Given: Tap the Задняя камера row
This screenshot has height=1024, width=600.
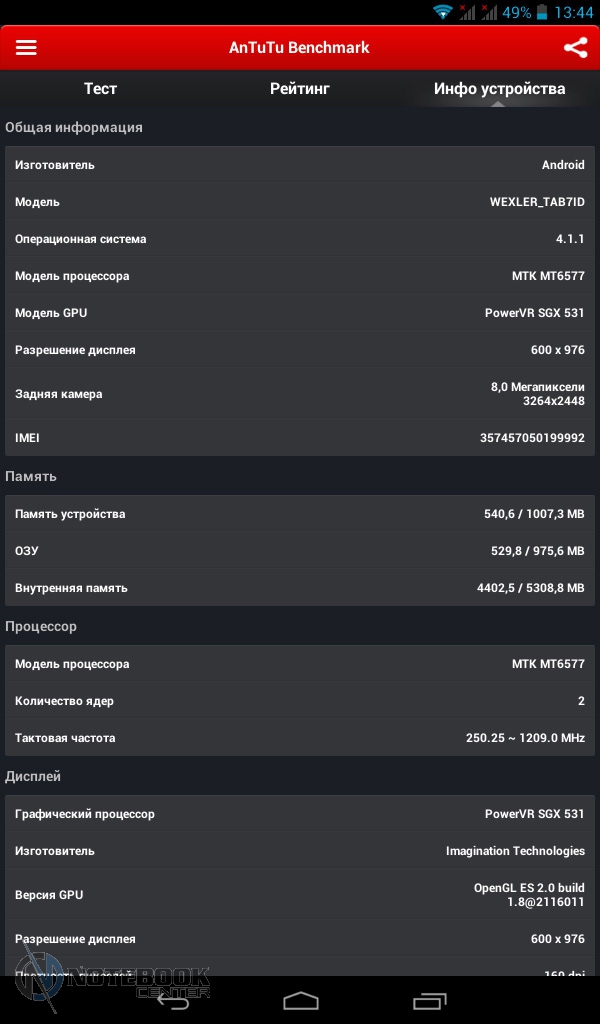Looking at the screenshot, I should click(x=300, y=394).
